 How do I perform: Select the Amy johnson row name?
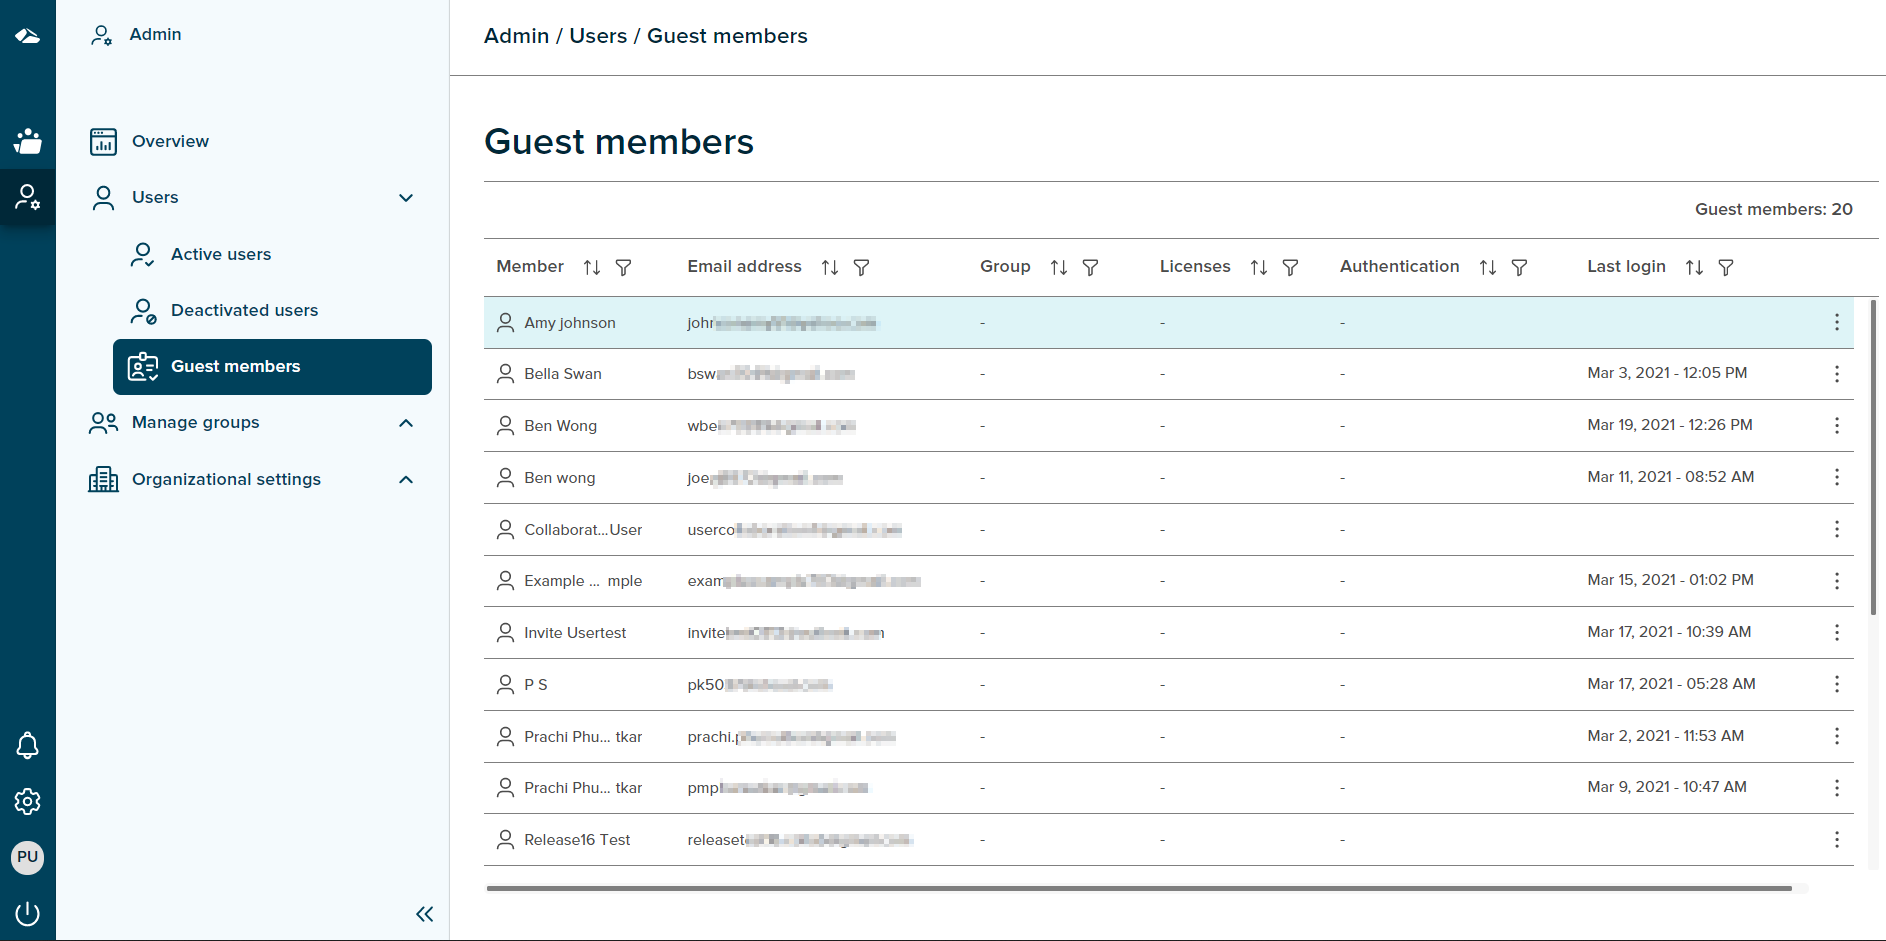(x=570, y=323)
